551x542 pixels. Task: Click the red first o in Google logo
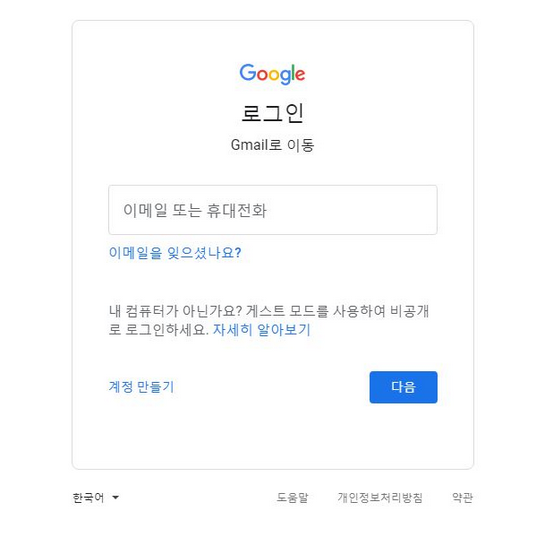[262, 75]
